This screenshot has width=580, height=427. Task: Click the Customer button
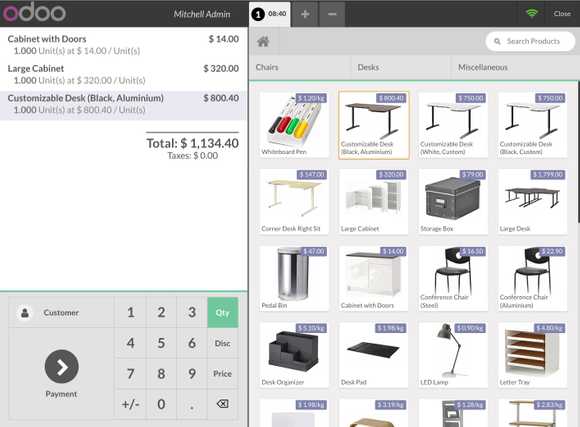tap(61, 313)
